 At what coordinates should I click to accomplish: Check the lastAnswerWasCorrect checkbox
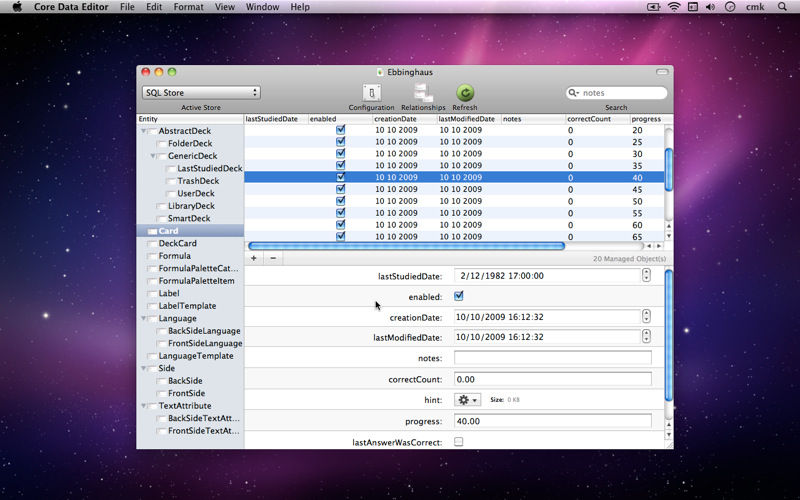tap(459, 442)
